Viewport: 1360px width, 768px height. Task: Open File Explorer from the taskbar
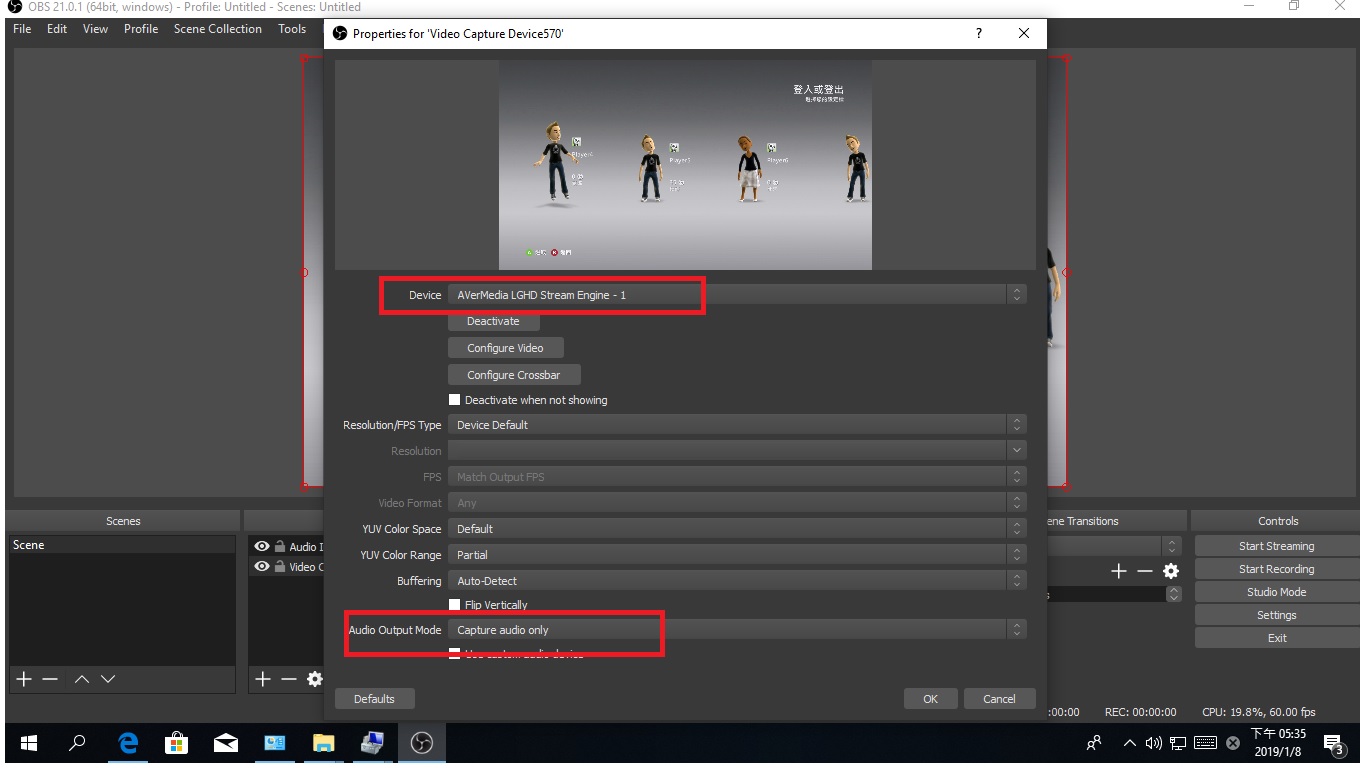point(323,743)
